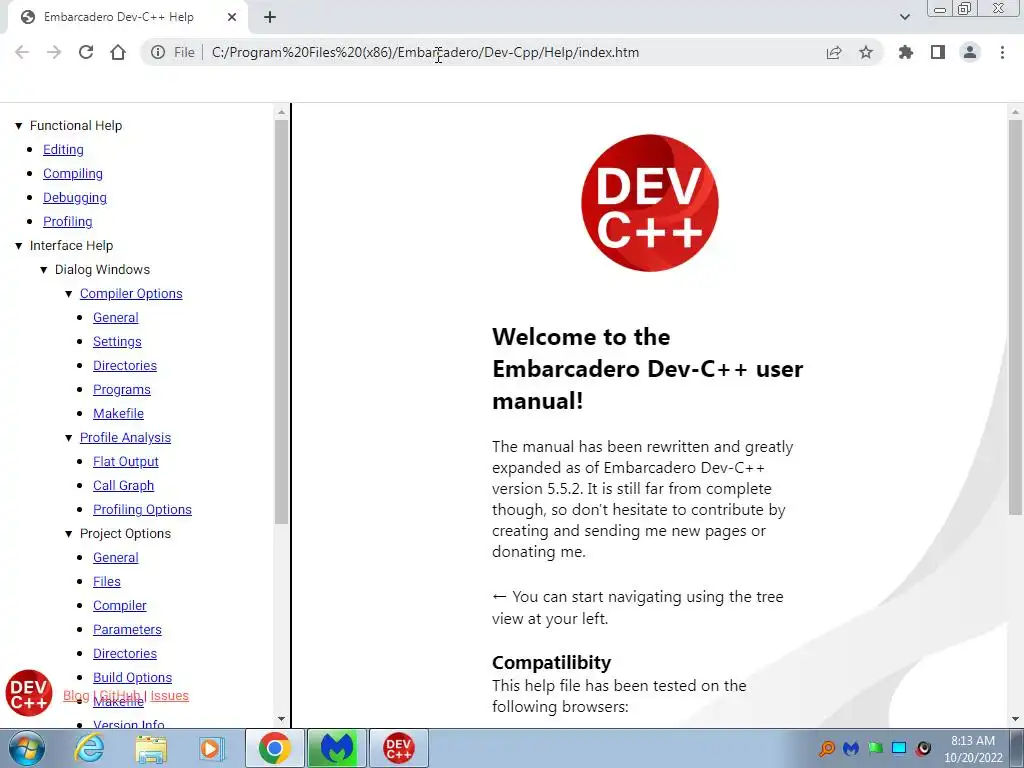1024x768 pixels.
Task: Click the browser forward arrow
Action: 54,52
